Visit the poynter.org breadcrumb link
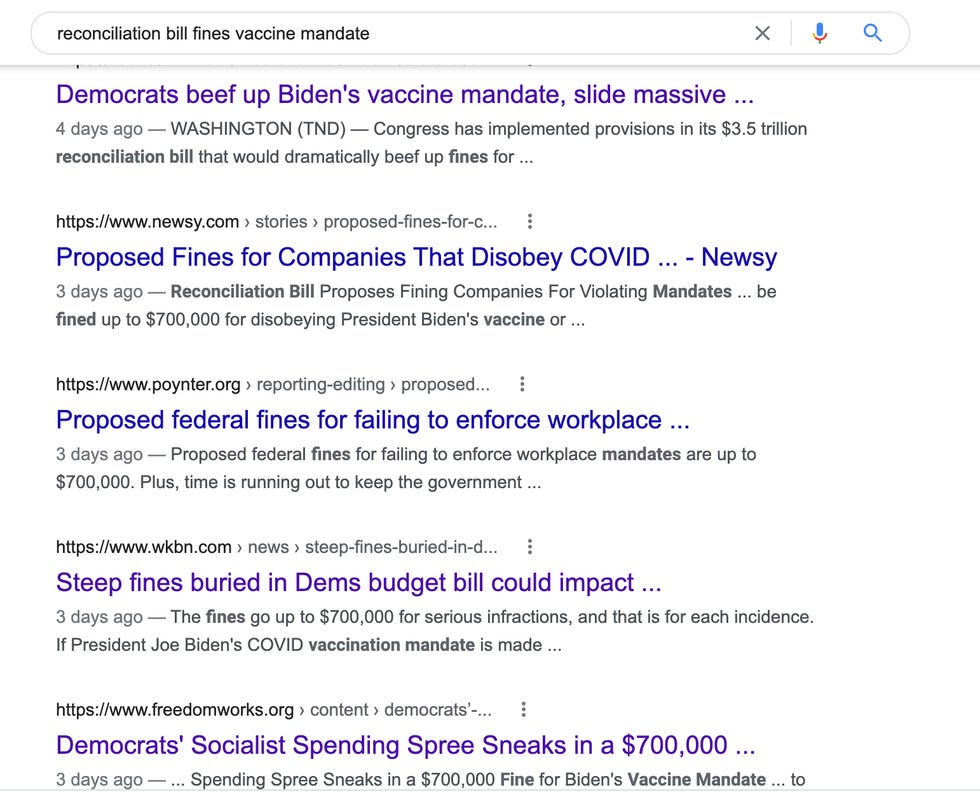Image resolution: width=980 pixels, height=792 pixels. point(146,384)
